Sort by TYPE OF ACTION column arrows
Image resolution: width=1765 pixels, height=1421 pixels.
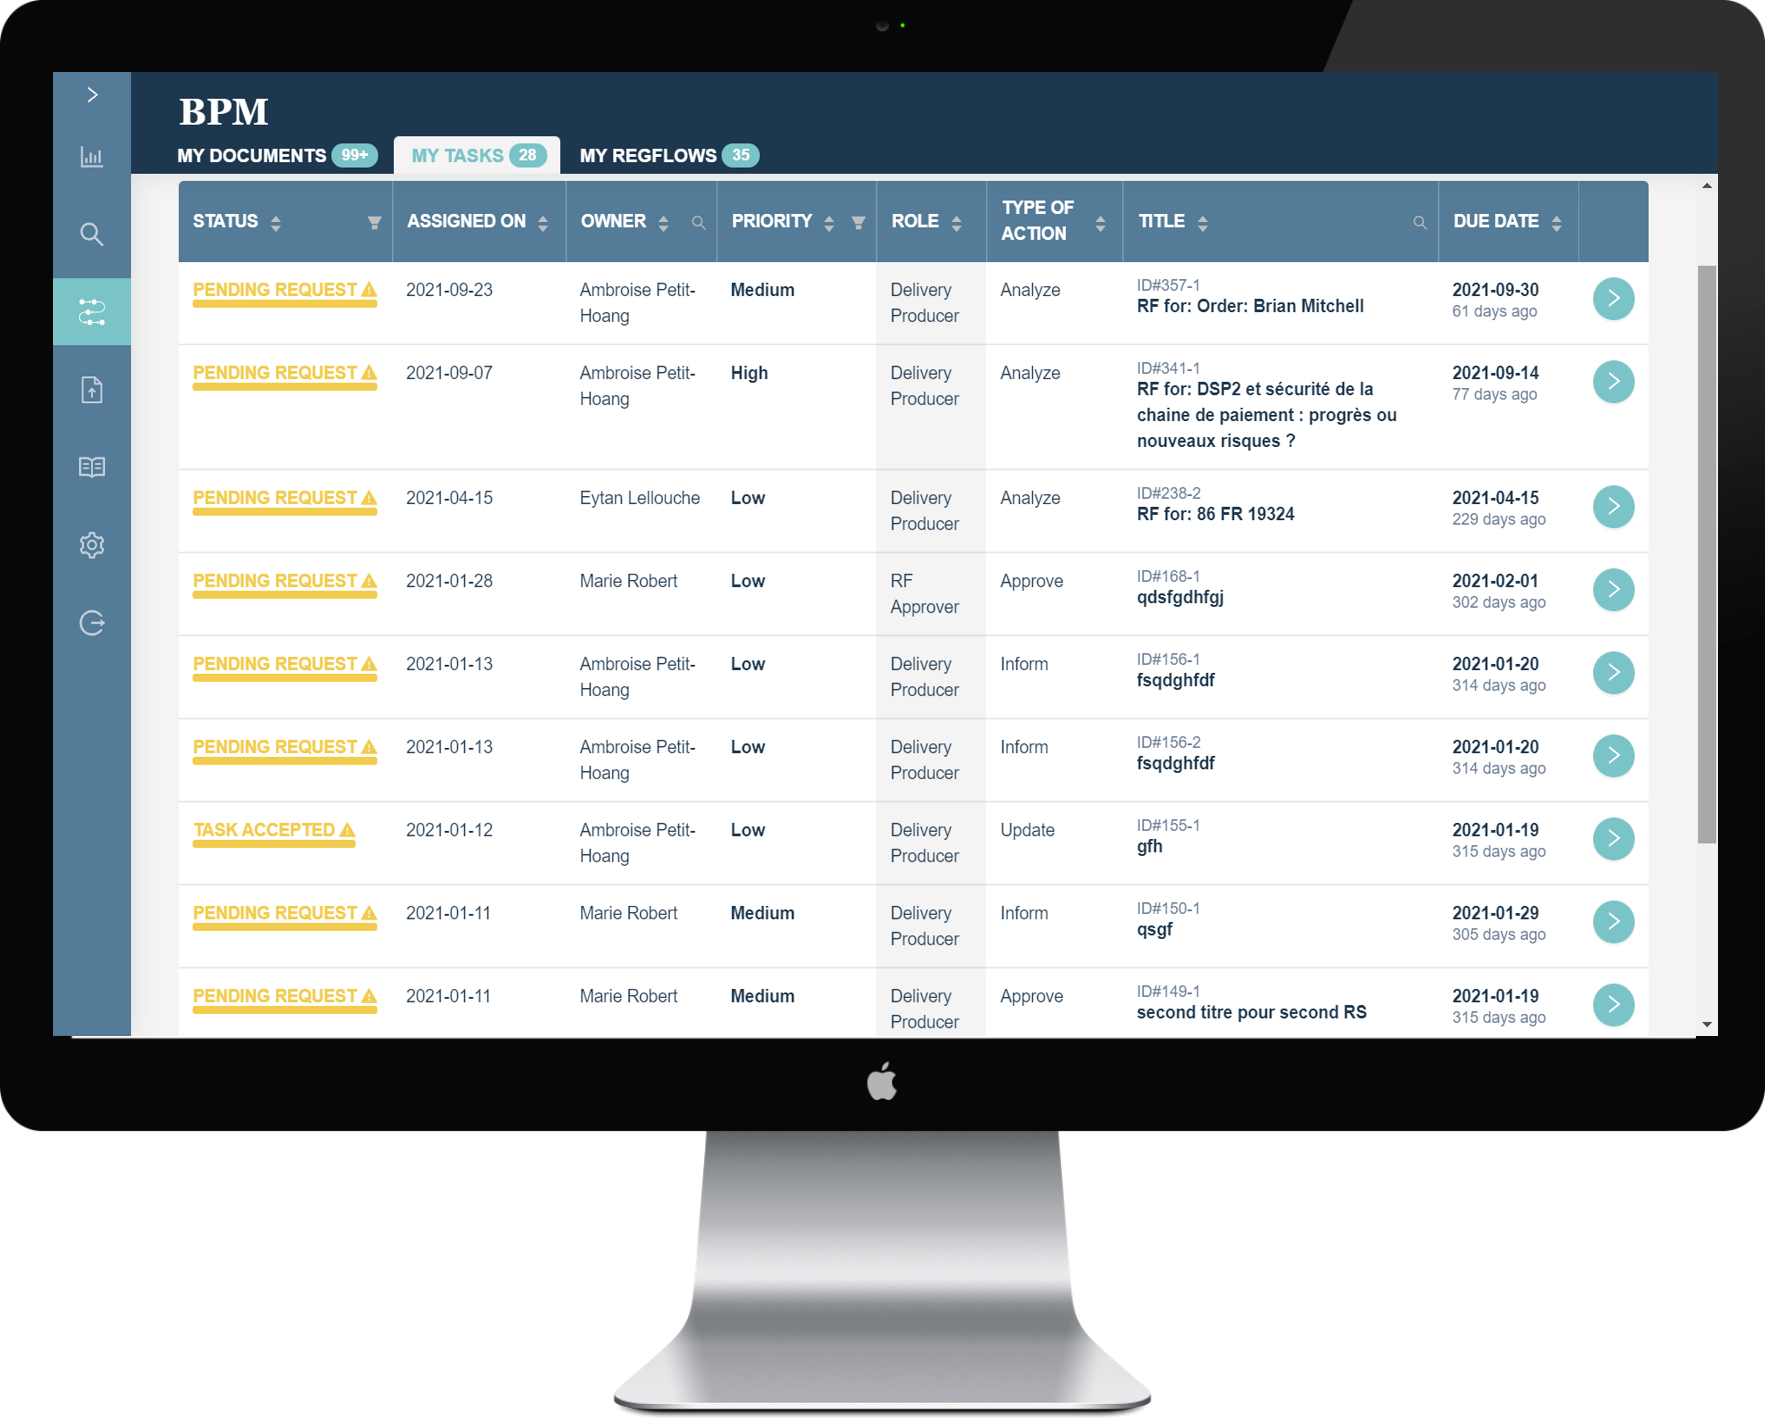pyautogui.click(x=1100, y=223)
